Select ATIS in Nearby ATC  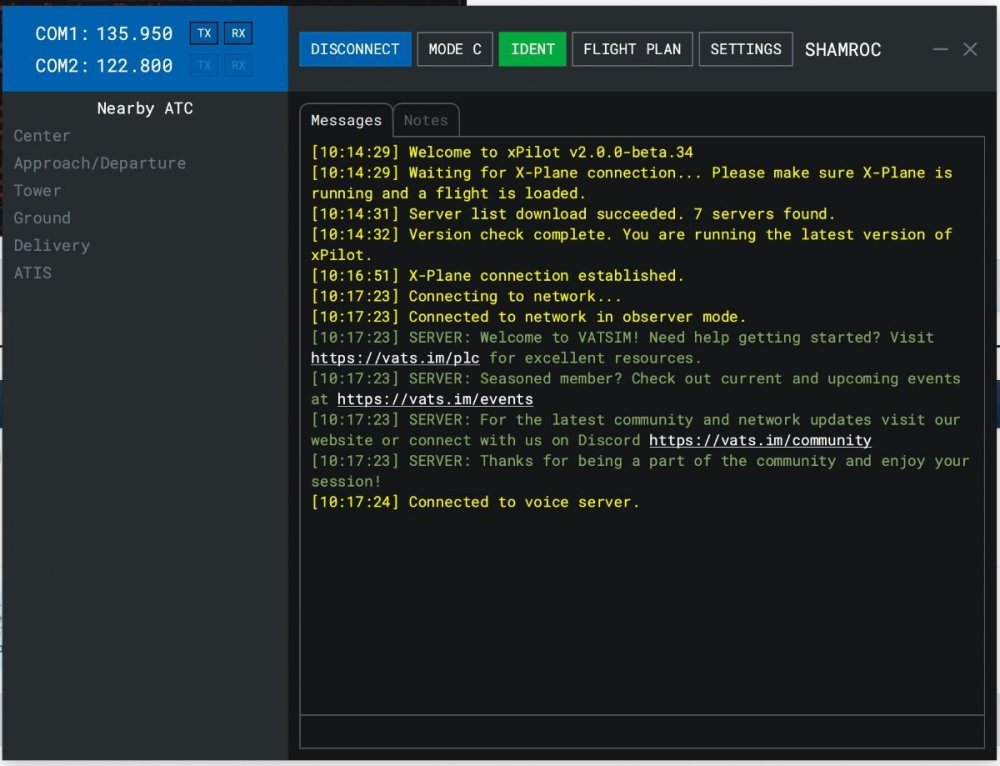pos(32,272)
